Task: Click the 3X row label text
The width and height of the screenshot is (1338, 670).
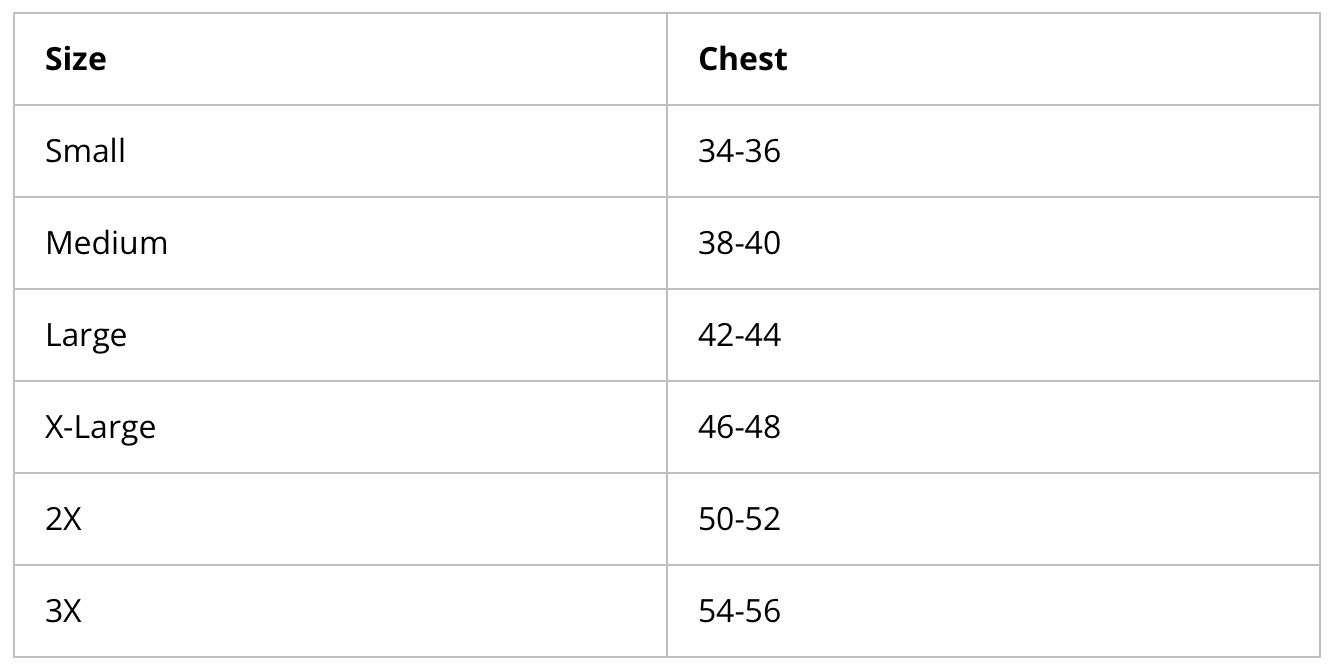Action: click(x=64, y=612)
